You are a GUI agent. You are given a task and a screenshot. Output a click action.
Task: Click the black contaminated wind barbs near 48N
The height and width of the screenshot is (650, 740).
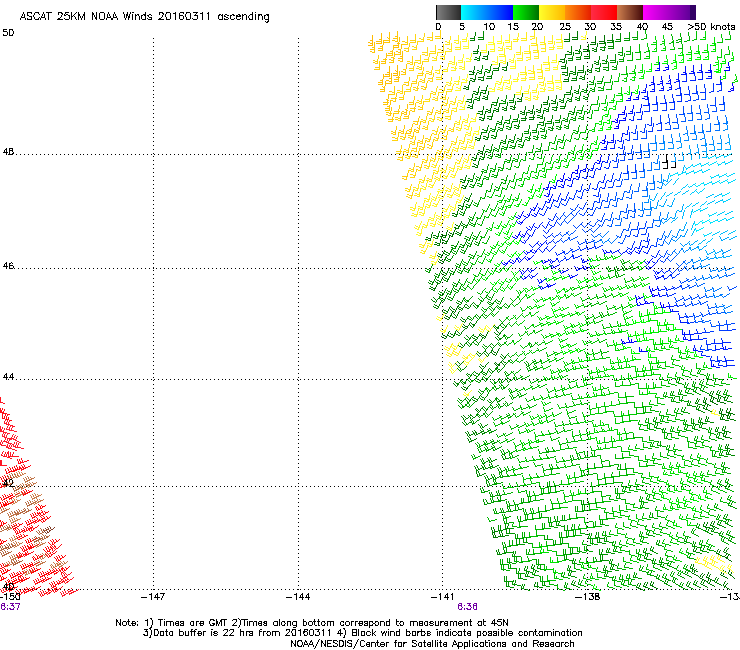[669, 162]
